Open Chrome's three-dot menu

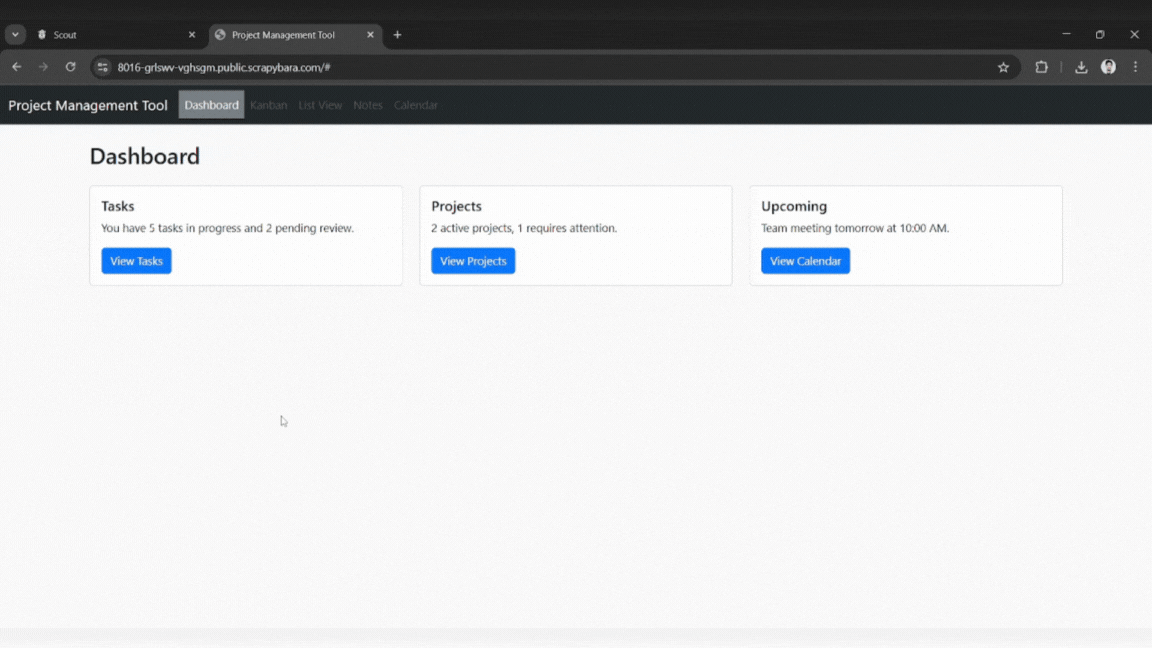point(1135,67)
